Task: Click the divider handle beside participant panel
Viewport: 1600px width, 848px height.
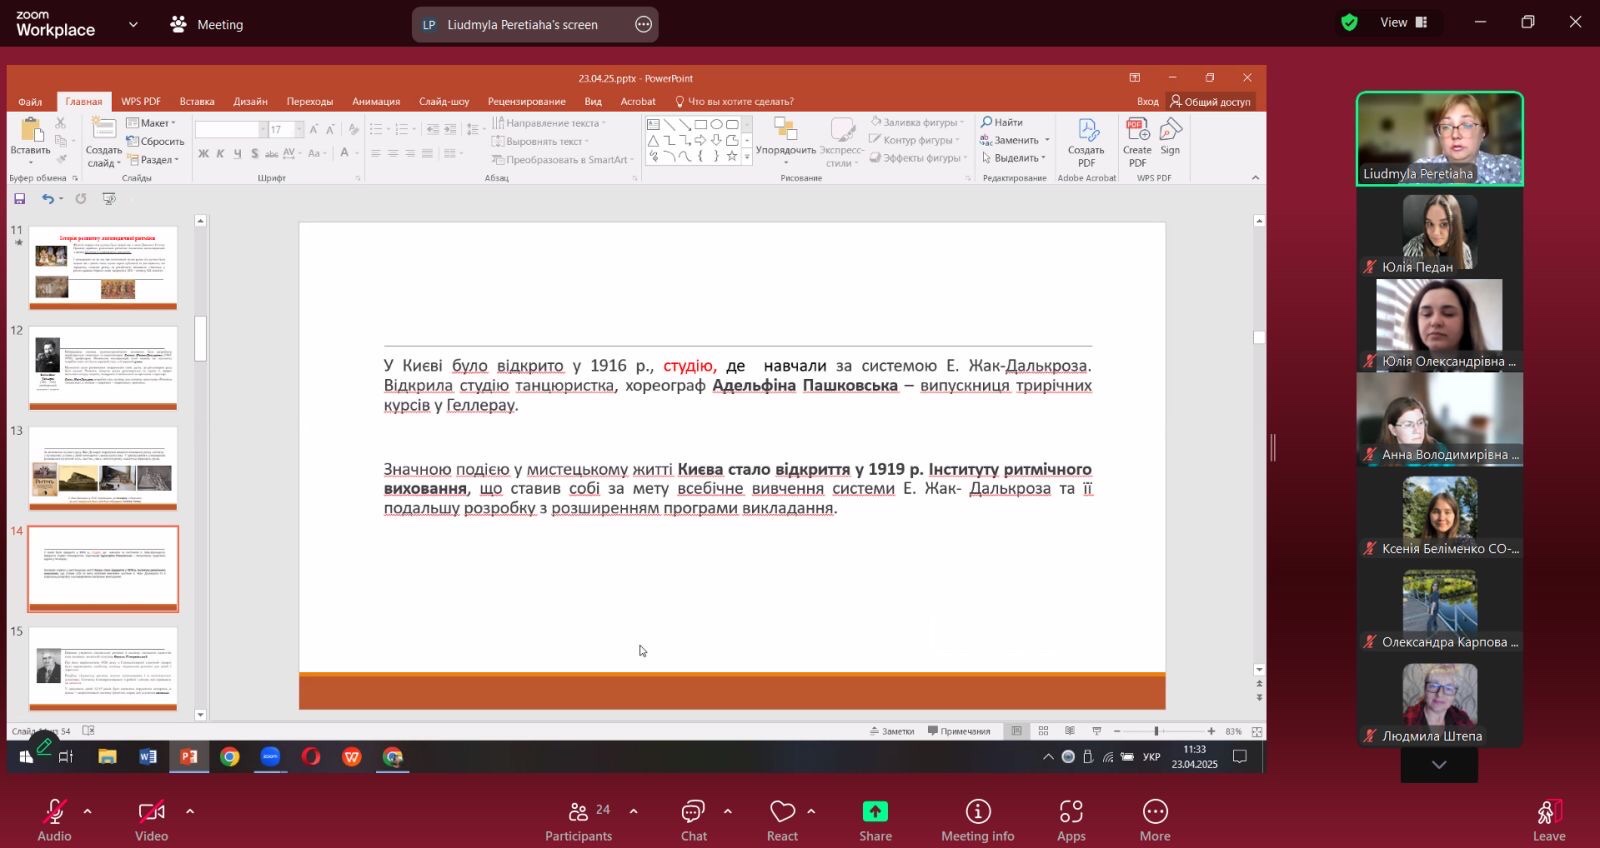Action: pyautogui.click(x=1273, y=447)
